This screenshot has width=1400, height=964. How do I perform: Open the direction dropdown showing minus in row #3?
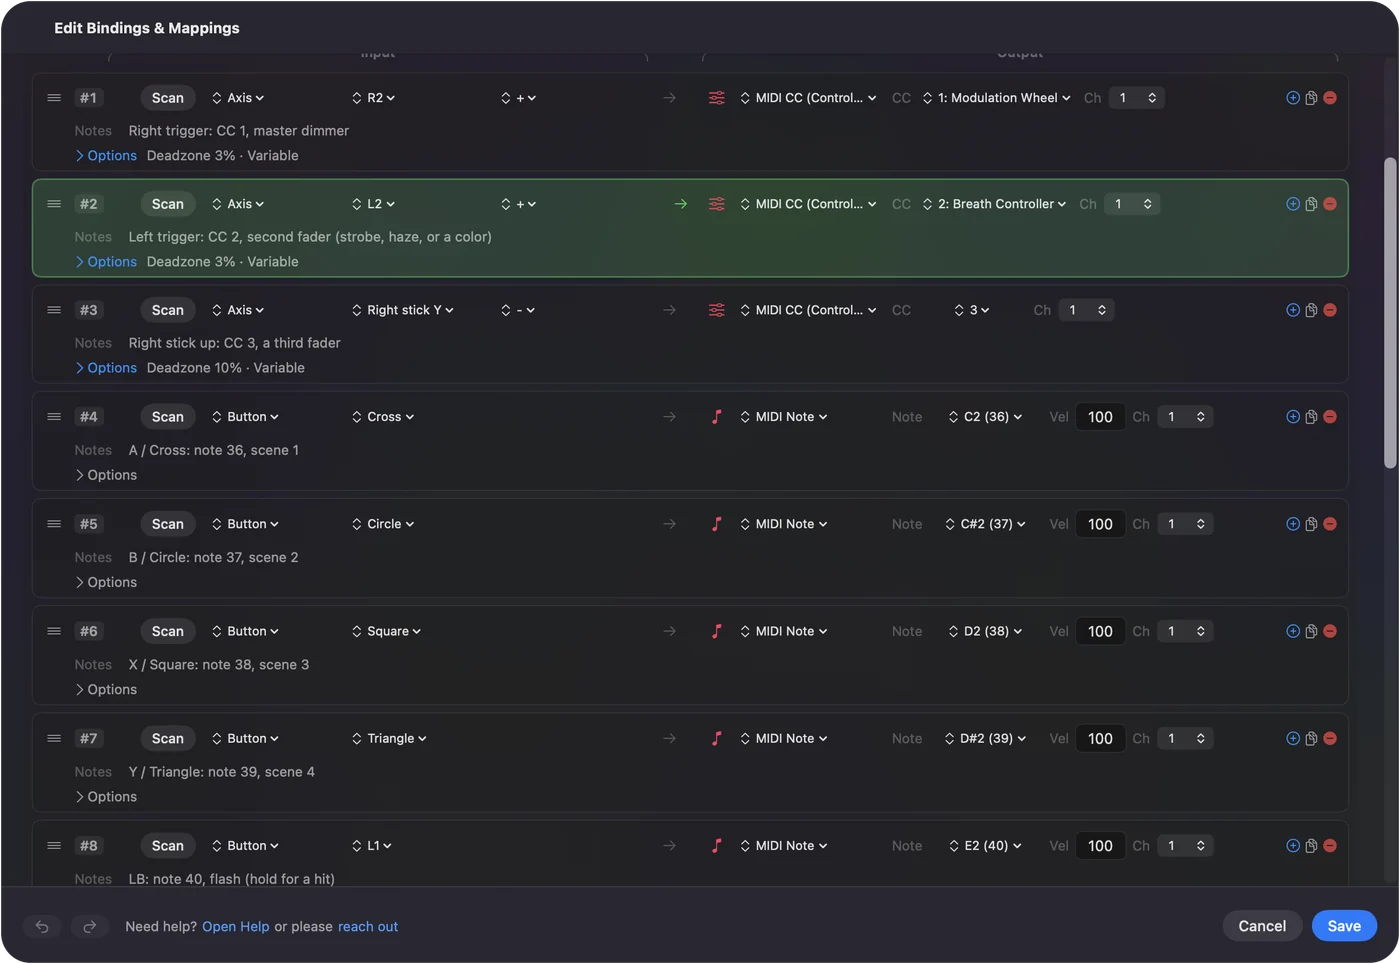click(x=519, y=310)
